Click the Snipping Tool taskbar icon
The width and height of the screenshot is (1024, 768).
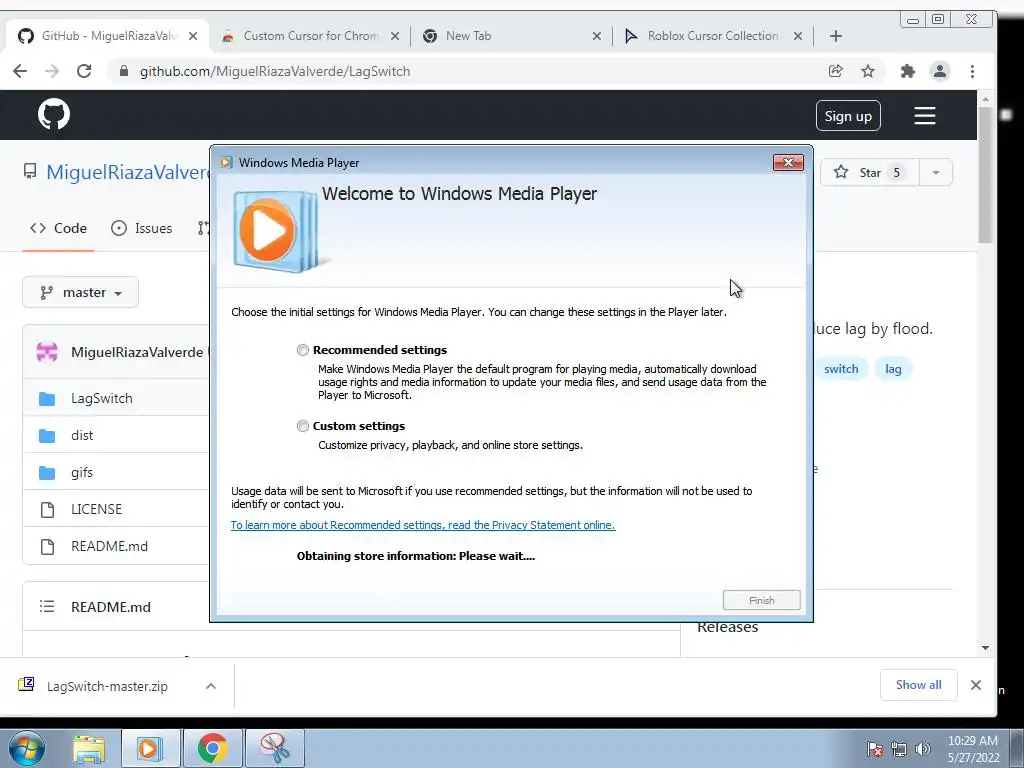tap(274, 748)
